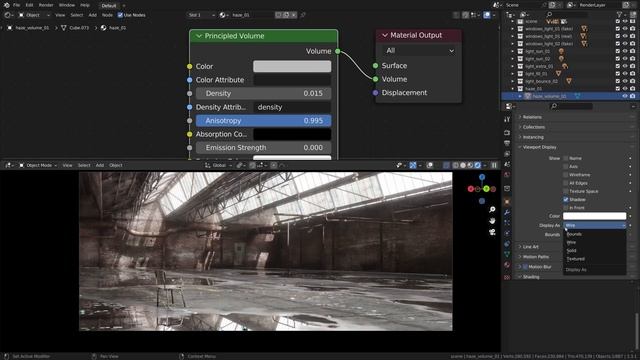
Task: Click the Density value slider
Action: click(263, 93)
